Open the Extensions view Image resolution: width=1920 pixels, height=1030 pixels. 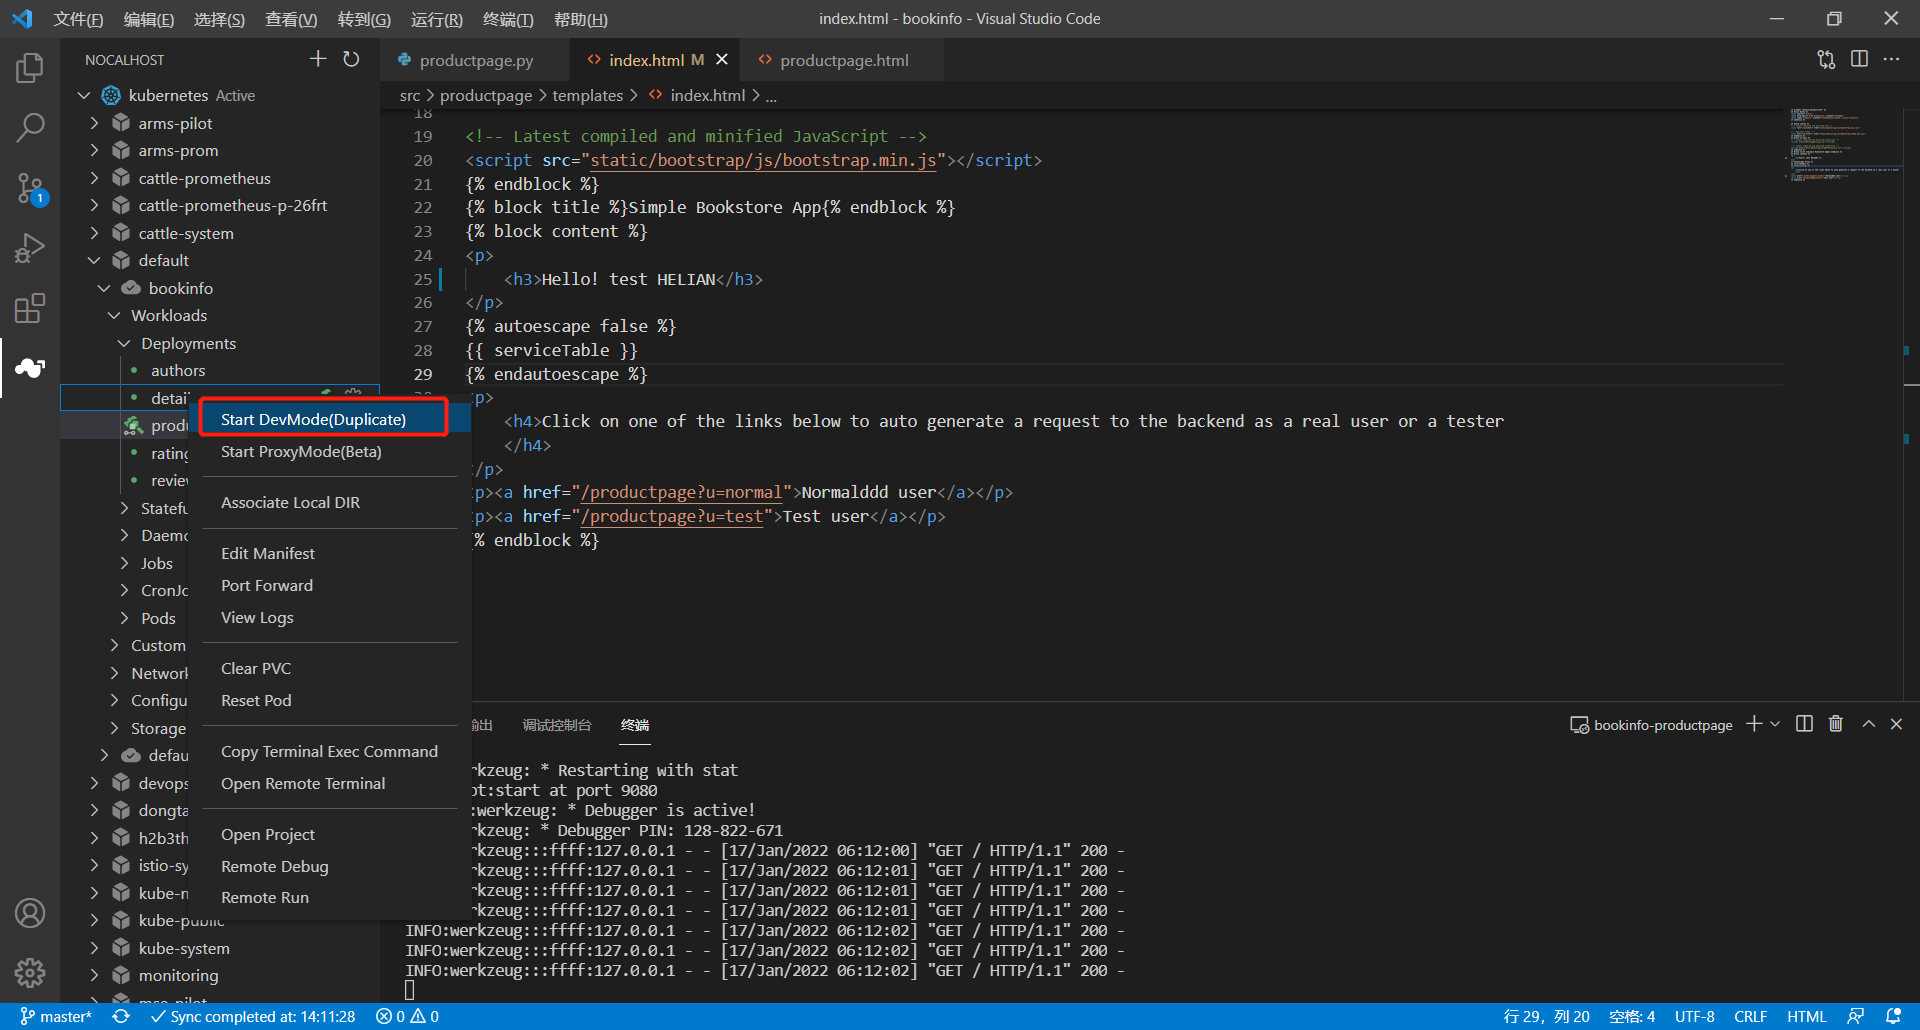pyautogui.click(x=30, y=308)
